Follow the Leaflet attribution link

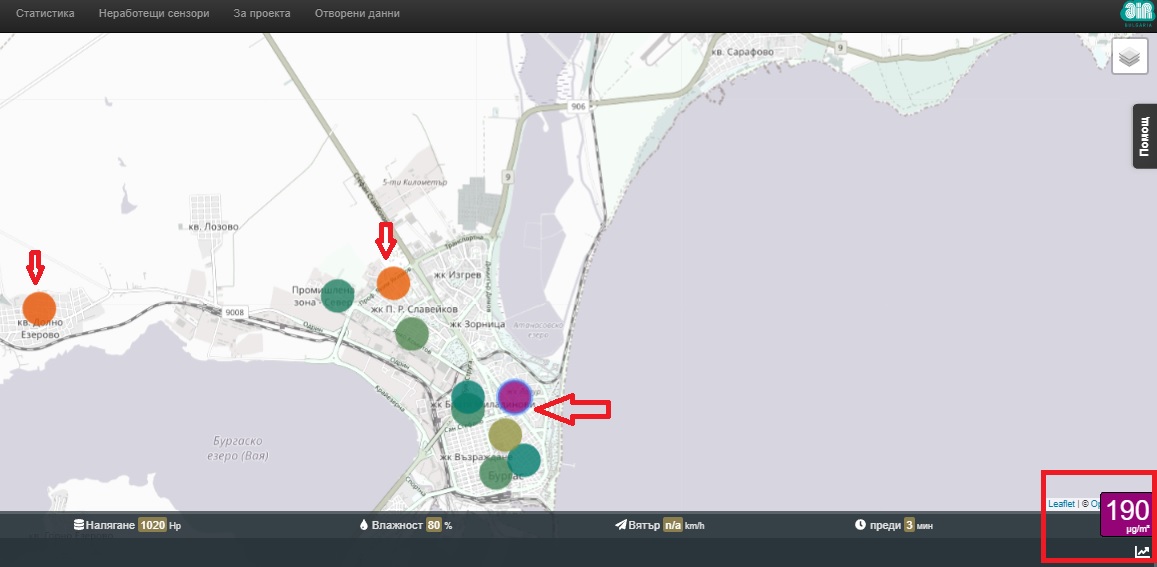coord(1061,504)
